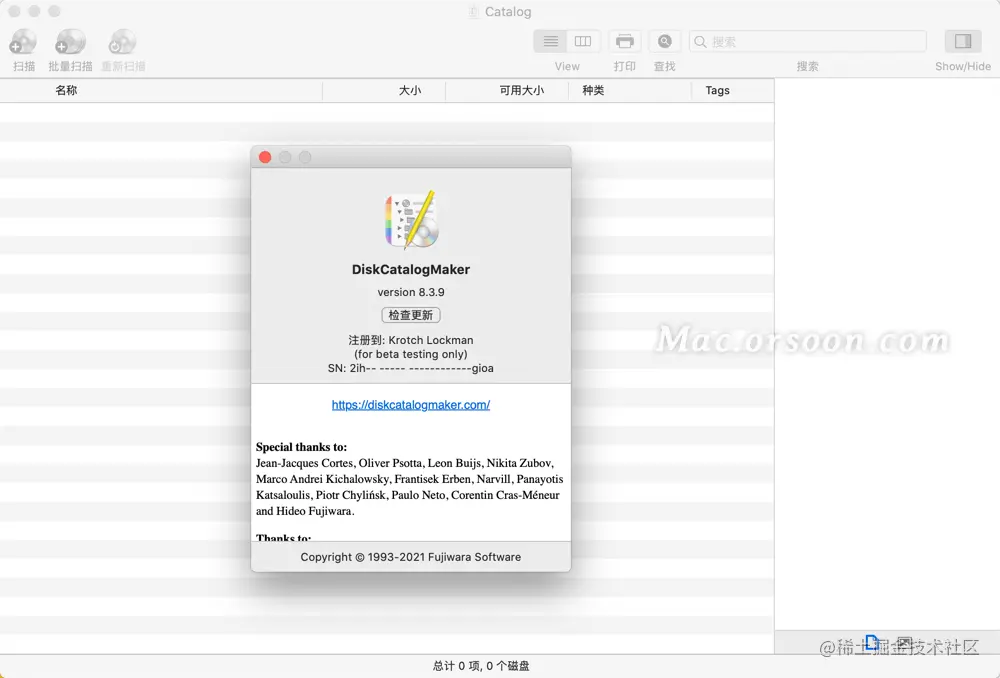The height and width of the screenshot is (678, 1000).
Task: Click the Batch Scan disc icon
Action: (x=70, y=42)
